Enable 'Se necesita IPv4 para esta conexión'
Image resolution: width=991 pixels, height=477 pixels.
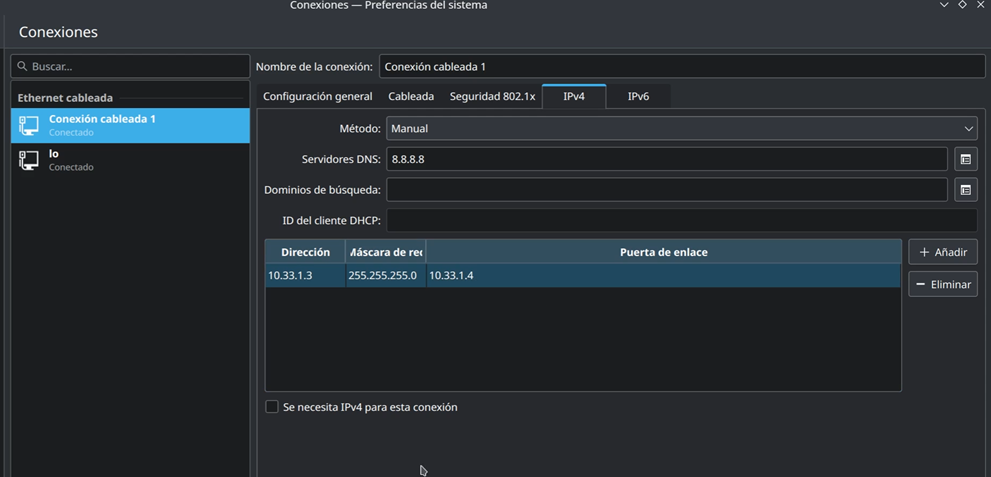[x=272, y=407]
